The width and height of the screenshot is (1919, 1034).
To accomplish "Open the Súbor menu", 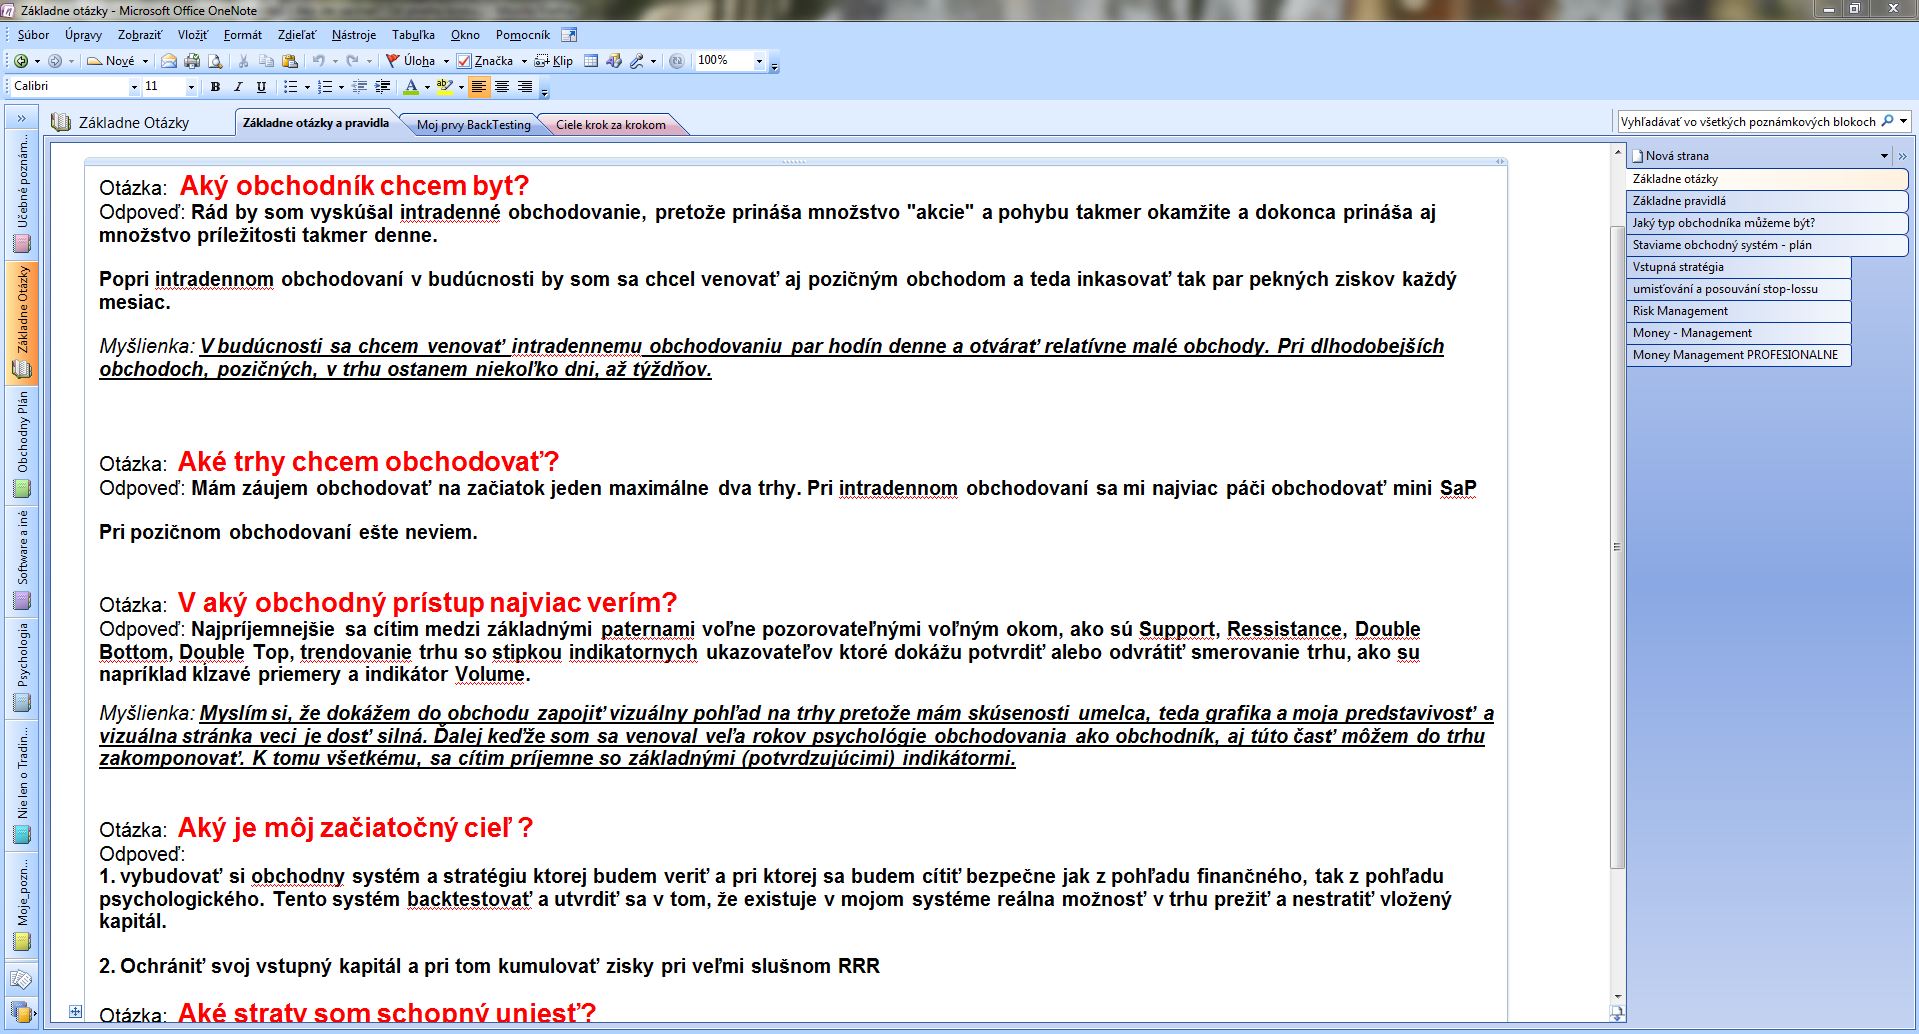I will click(33, 35).
